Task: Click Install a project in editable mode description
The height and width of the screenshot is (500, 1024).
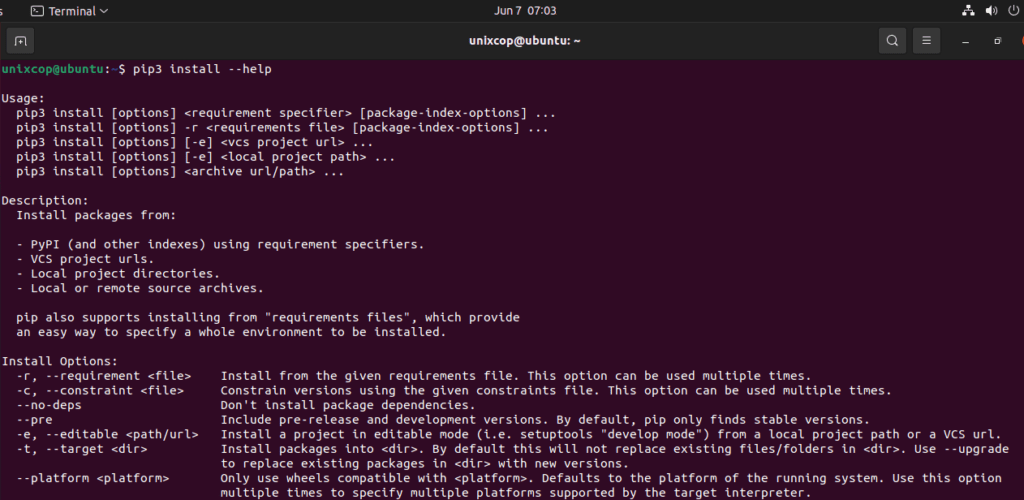Action: [611, 434]
